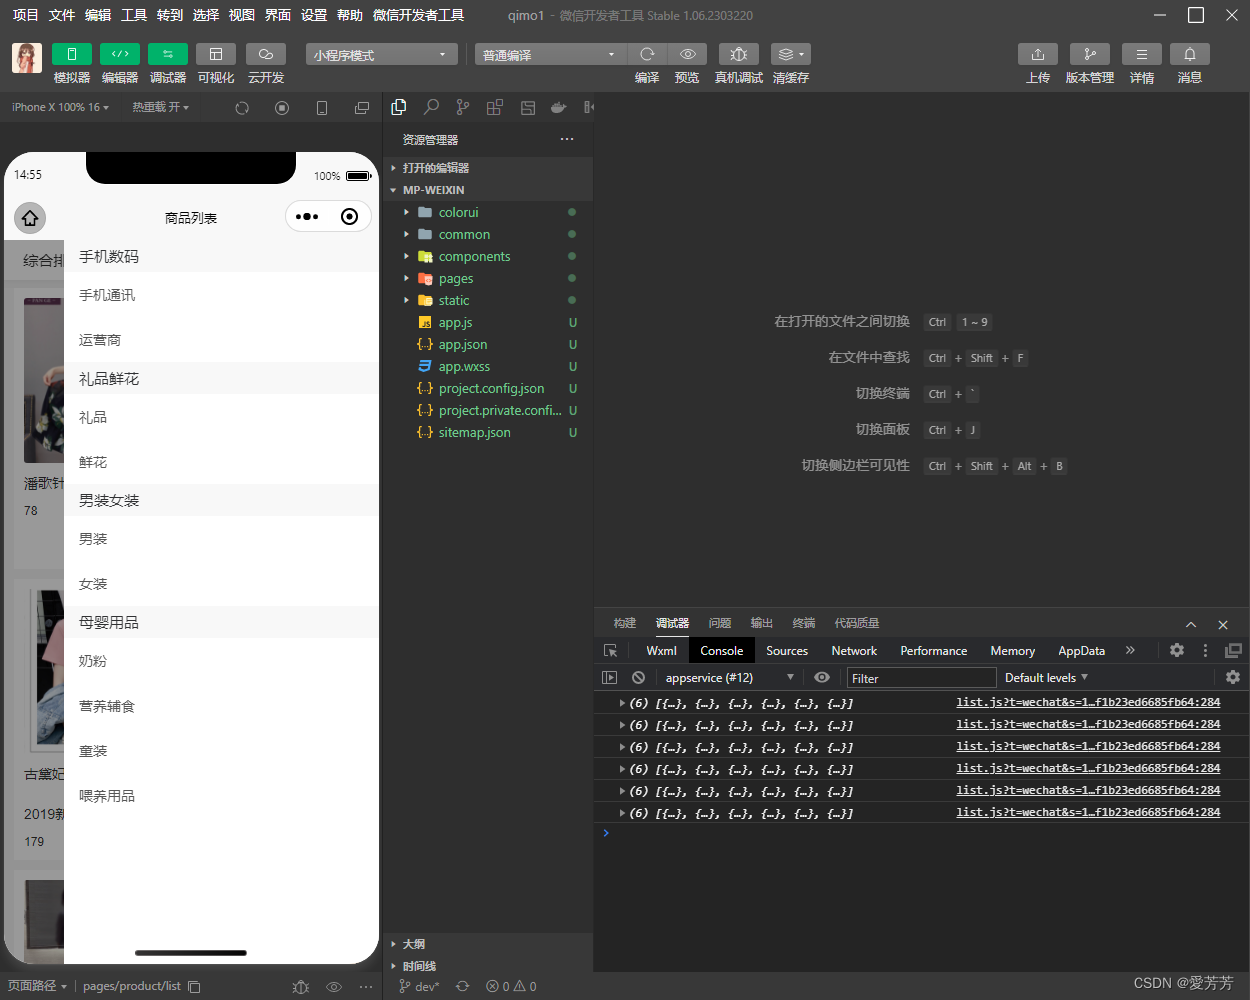
Task: Click the first list.js:284 source link
Action: [1088, 702]
